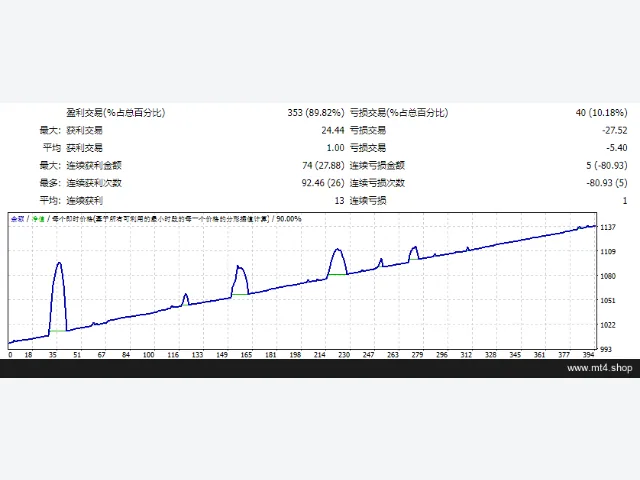This screenshot has width=640, height=480.
Task: Select the value "353 (89.82%)"
Action: [316, 113]
